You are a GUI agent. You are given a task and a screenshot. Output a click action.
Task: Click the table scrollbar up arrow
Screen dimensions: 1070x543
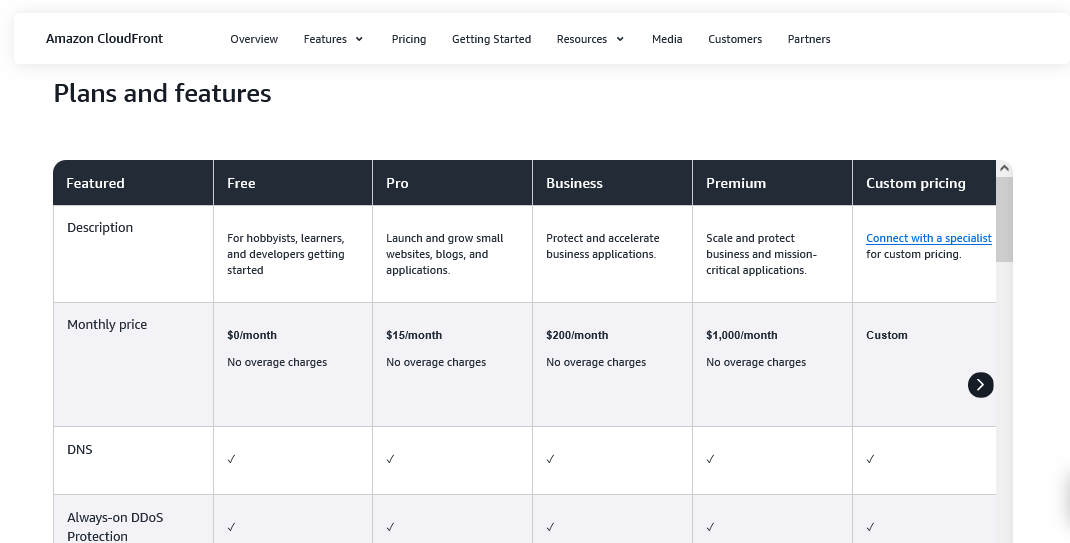[1004, 168]
